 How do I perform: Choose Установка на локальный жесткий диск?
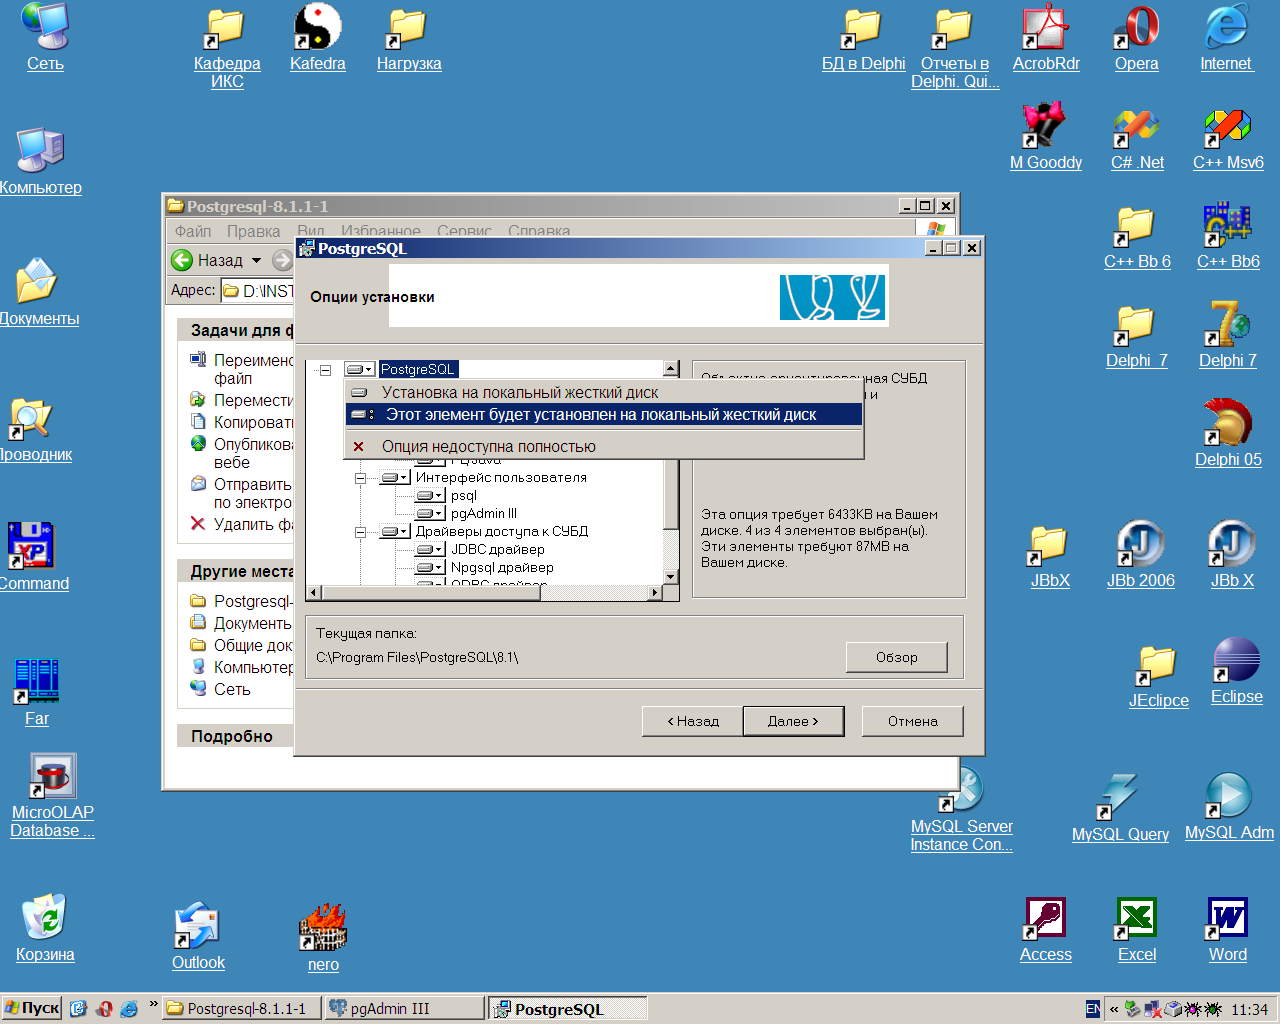(x=604, y=392)
